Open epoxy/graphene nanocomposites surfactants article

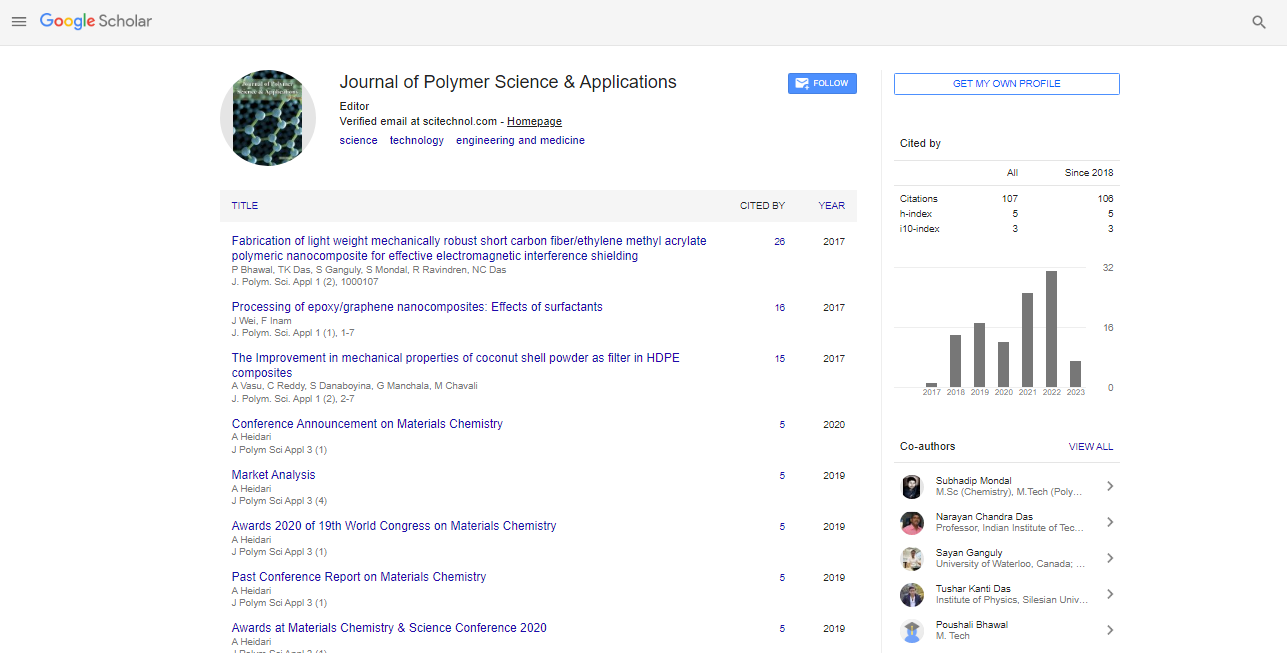point(417,307)
